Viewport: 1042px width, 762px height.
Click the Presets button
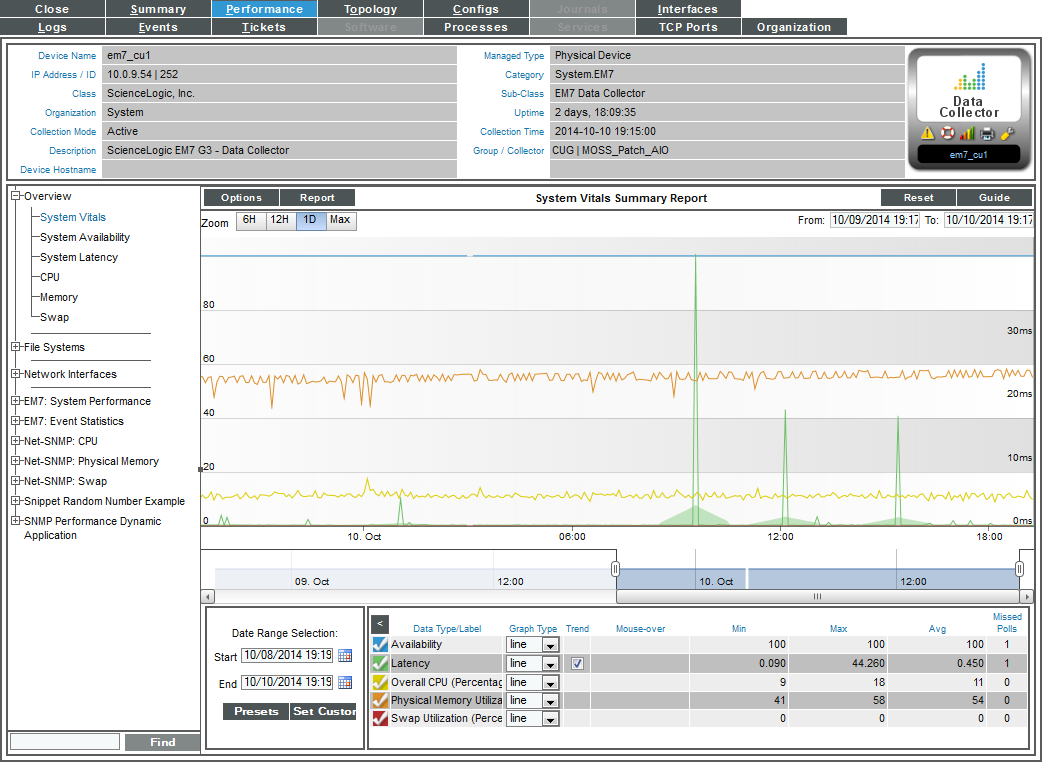[256, 712]
